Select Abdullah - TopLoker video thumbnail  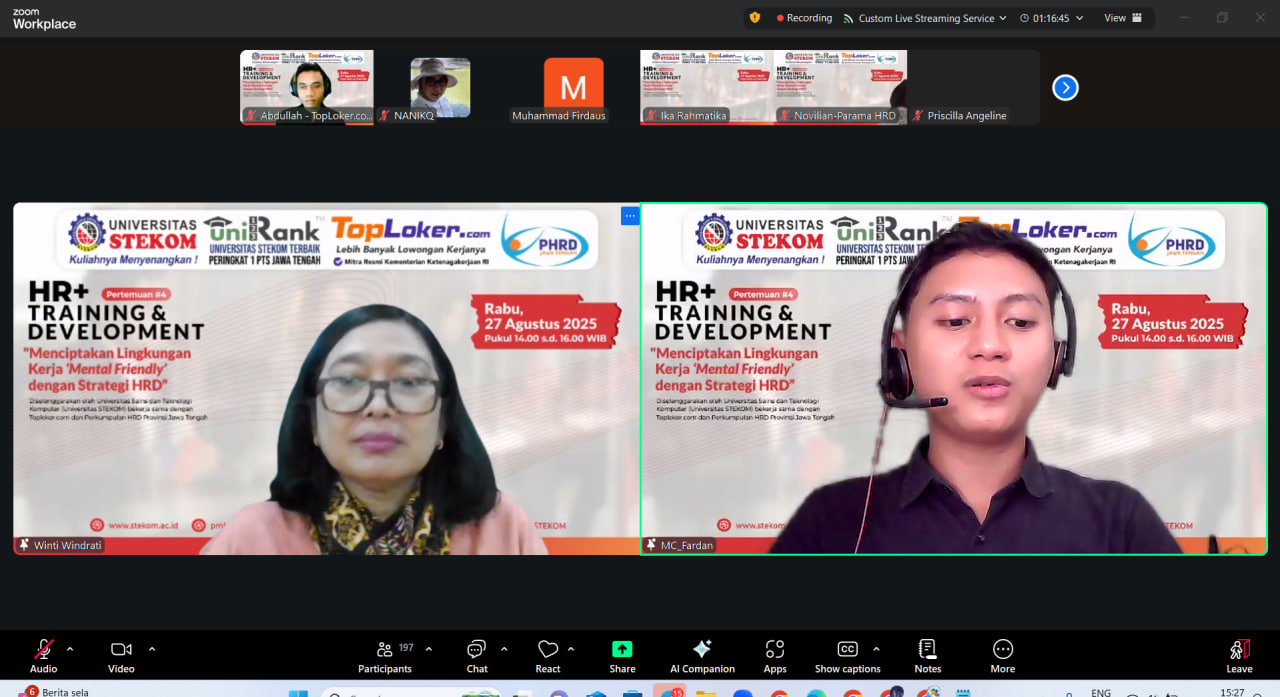307,87
